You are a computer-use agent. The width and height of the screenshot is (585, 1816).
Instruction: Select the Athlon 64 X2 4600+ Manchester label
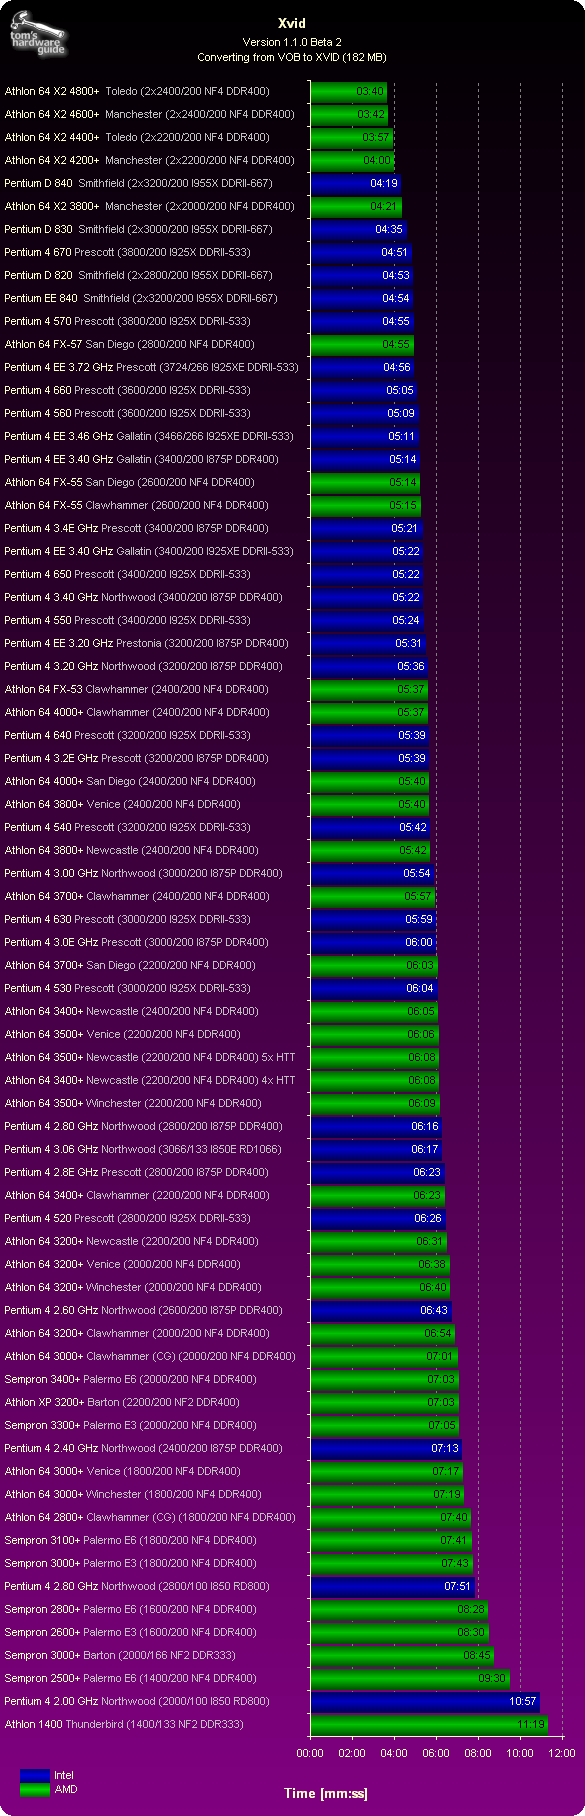(150, 114)
